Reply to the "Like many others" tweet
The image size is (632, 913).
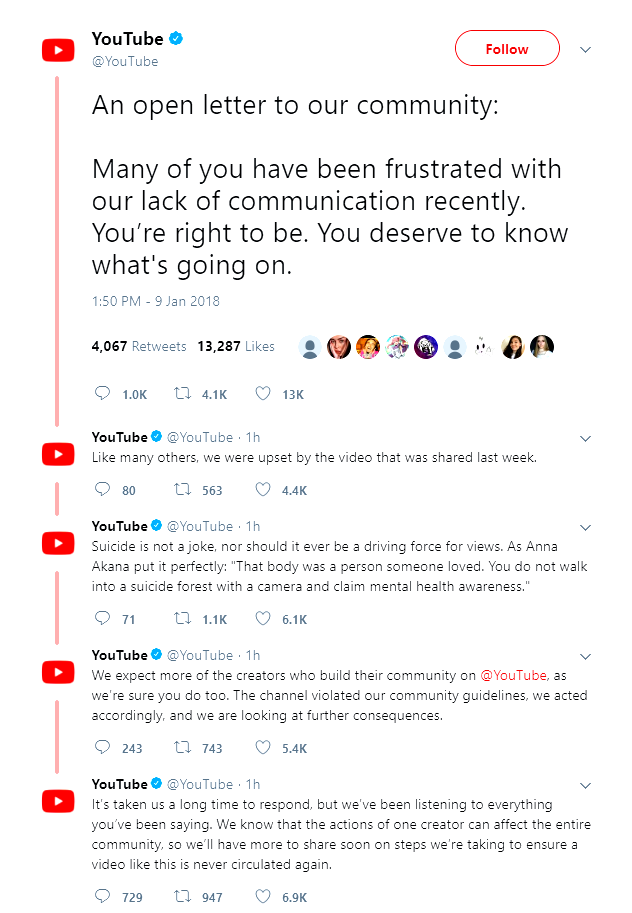[102, 490]
